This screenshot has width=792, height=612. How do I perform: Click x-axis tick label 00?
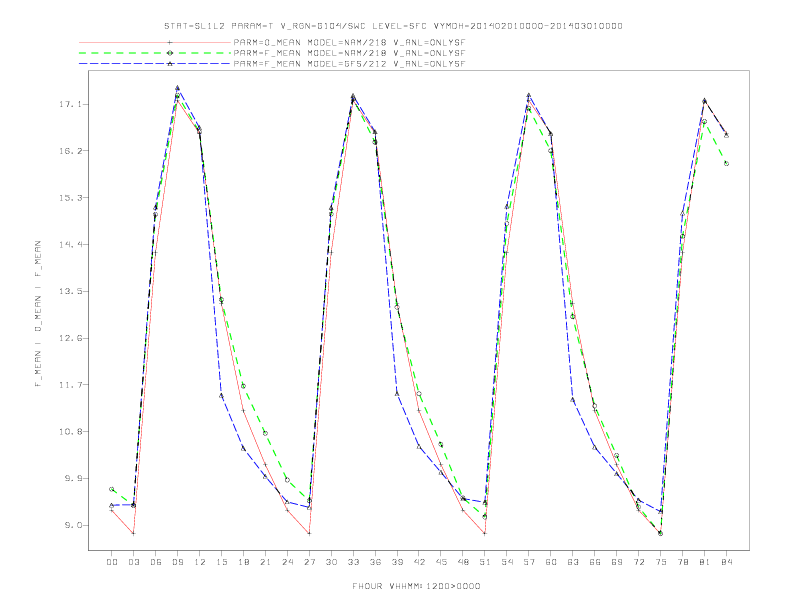[112, 562]
